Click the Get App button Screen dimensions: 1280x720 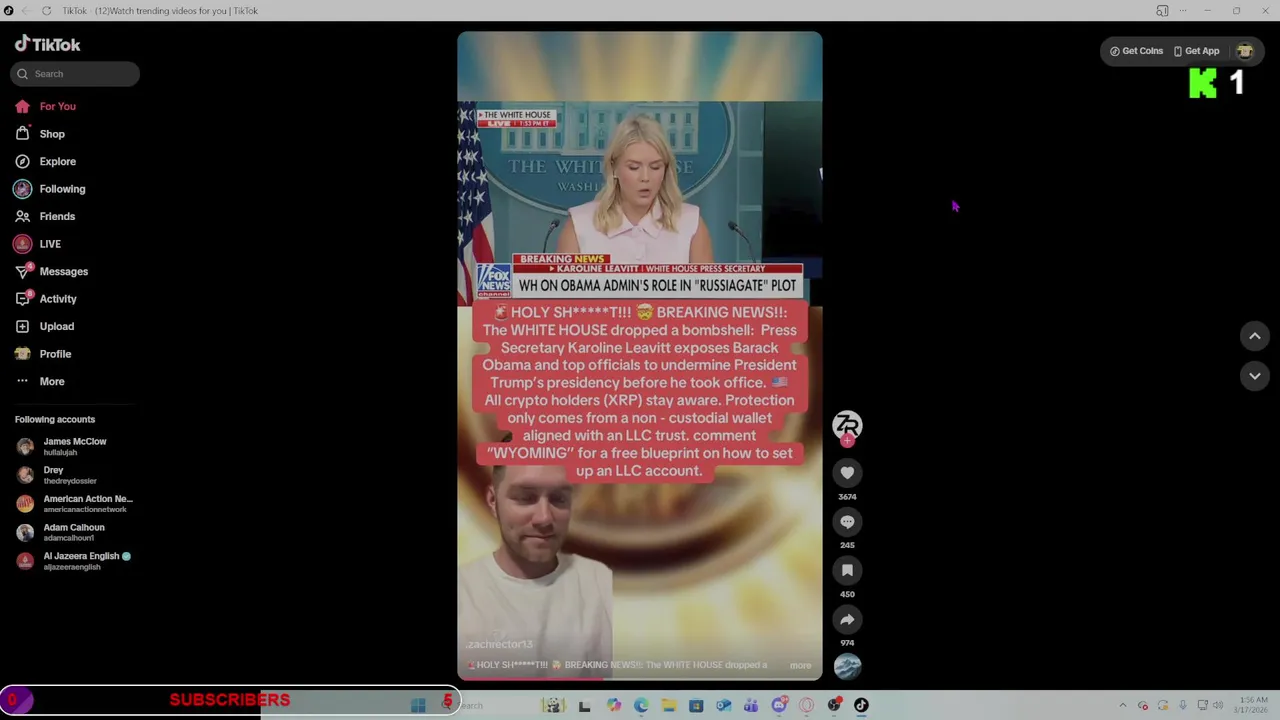tap(1197, 51)
